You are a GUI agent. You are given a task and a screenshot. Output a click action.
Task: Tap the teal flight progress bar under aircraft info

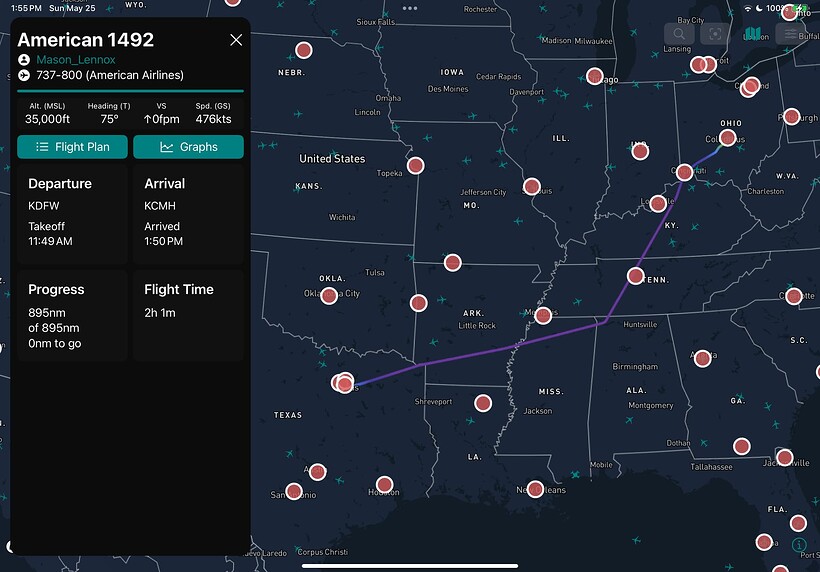pos(130,91)
